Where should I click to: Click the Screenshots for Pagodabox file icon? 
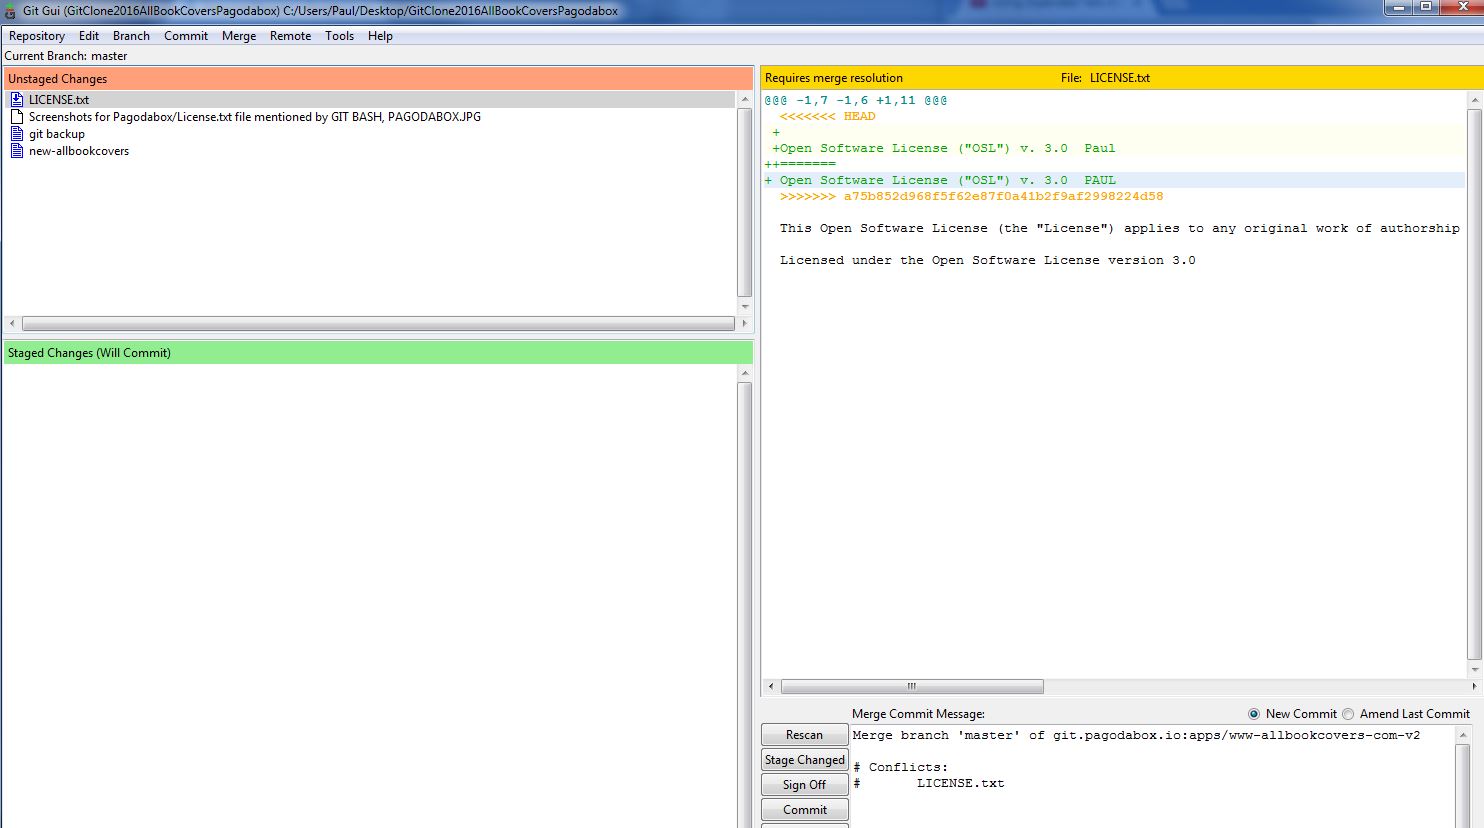pos(16,116)
